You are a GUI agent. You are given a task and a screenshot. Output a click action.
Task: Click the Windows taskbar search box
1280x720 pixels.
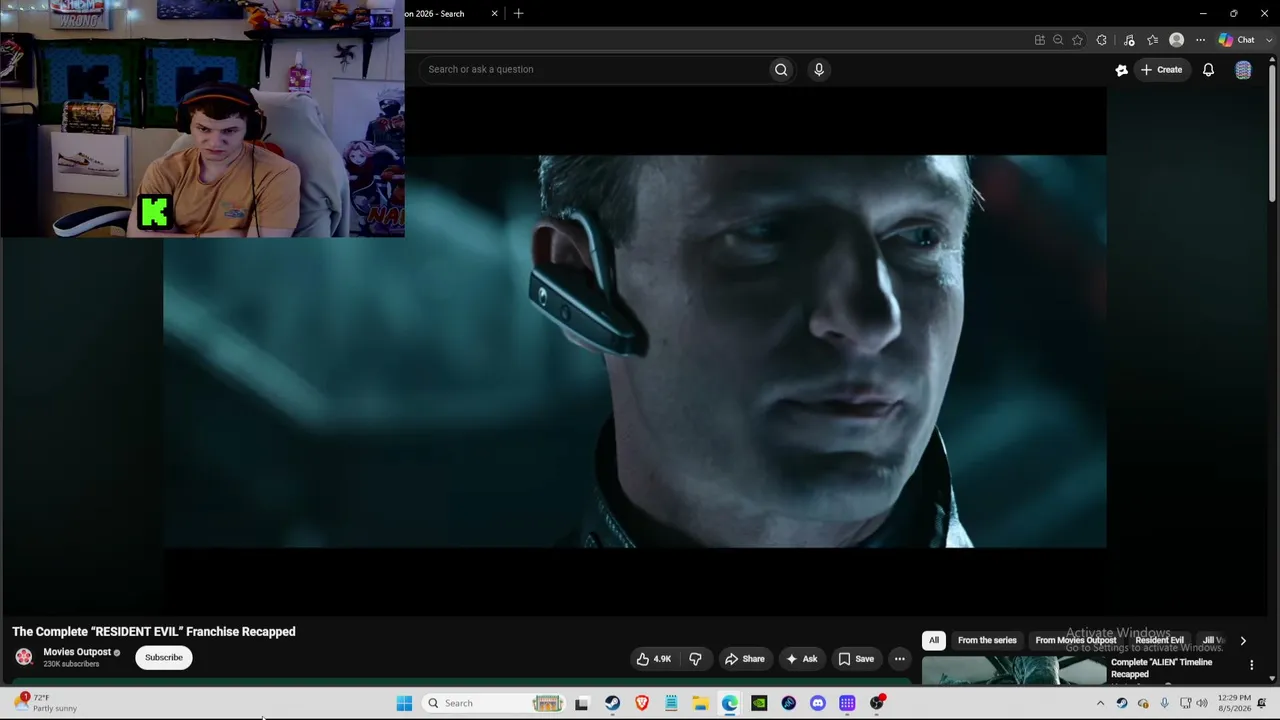[x=493, y=703]
